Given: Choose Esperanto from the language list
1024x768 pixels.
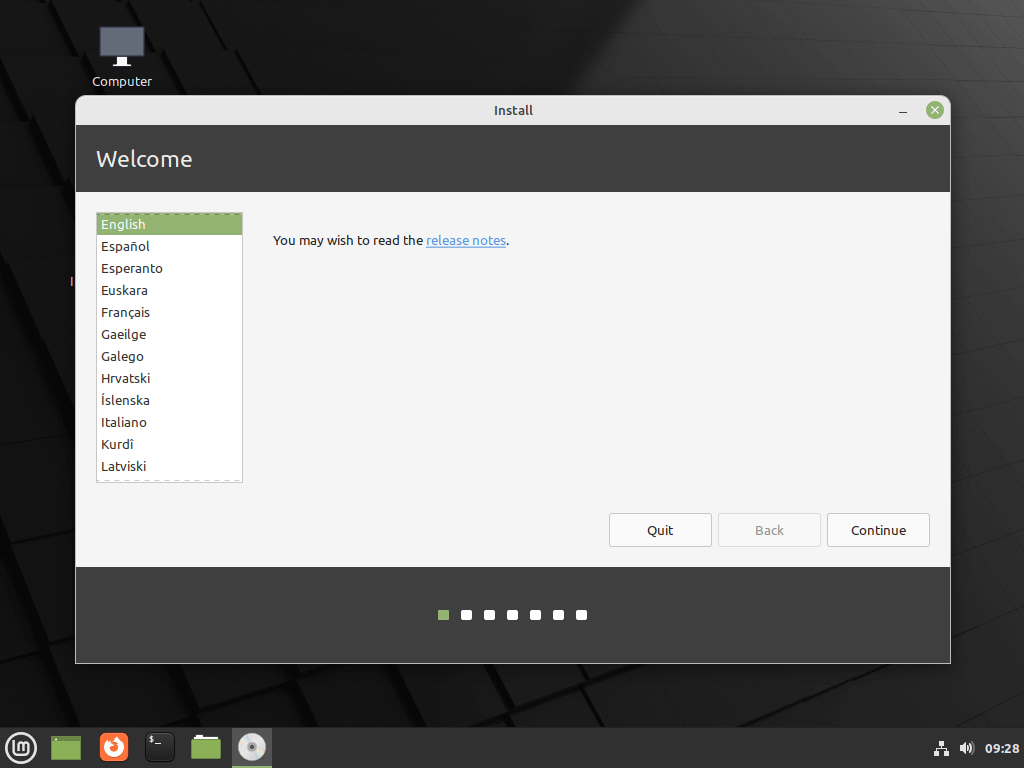Looking at the screenshot, I should tap(131, 269).
